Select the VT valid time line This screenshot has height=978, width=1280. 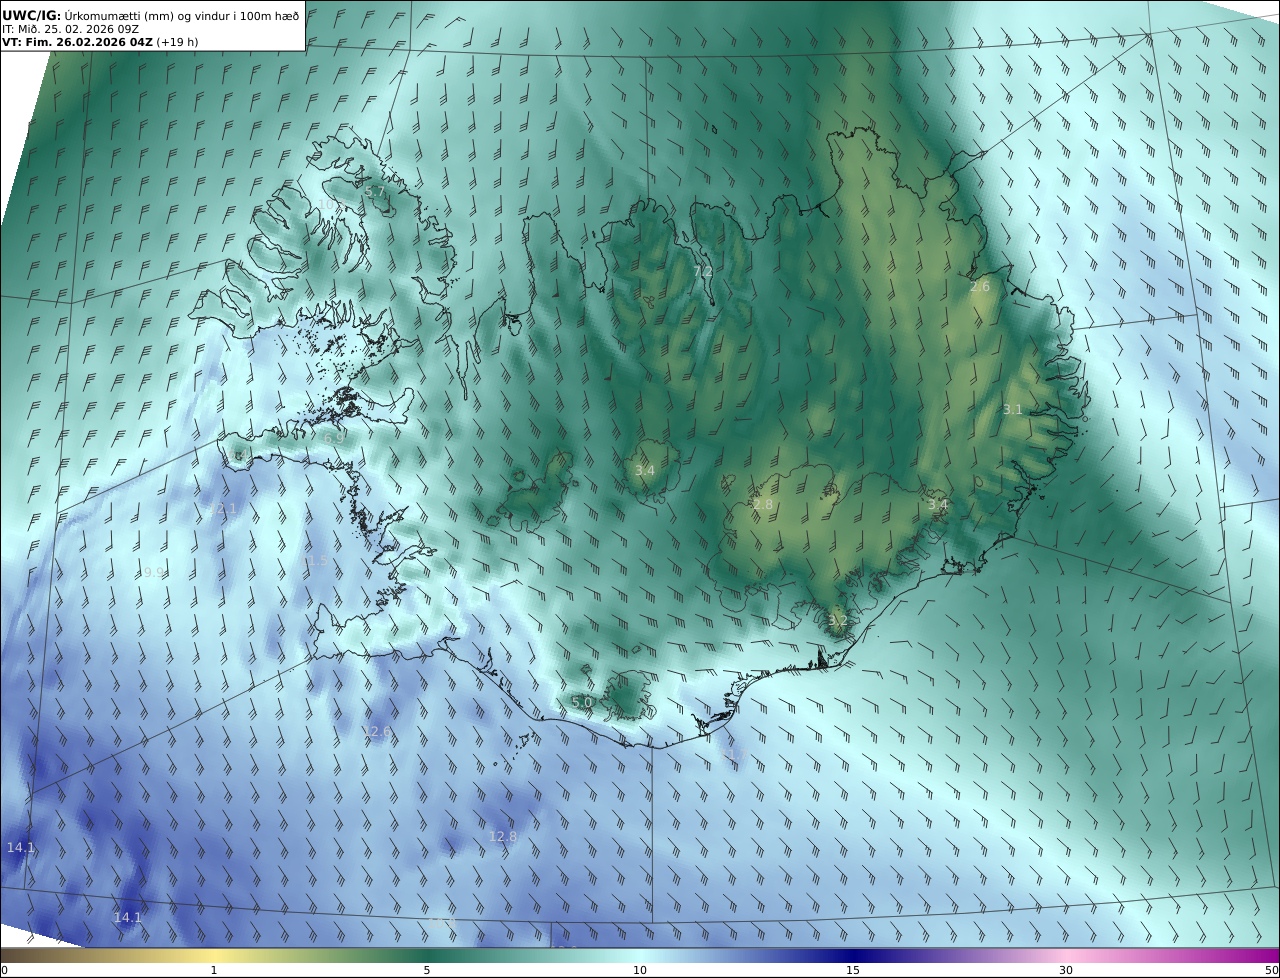click(x=100, y=42)
